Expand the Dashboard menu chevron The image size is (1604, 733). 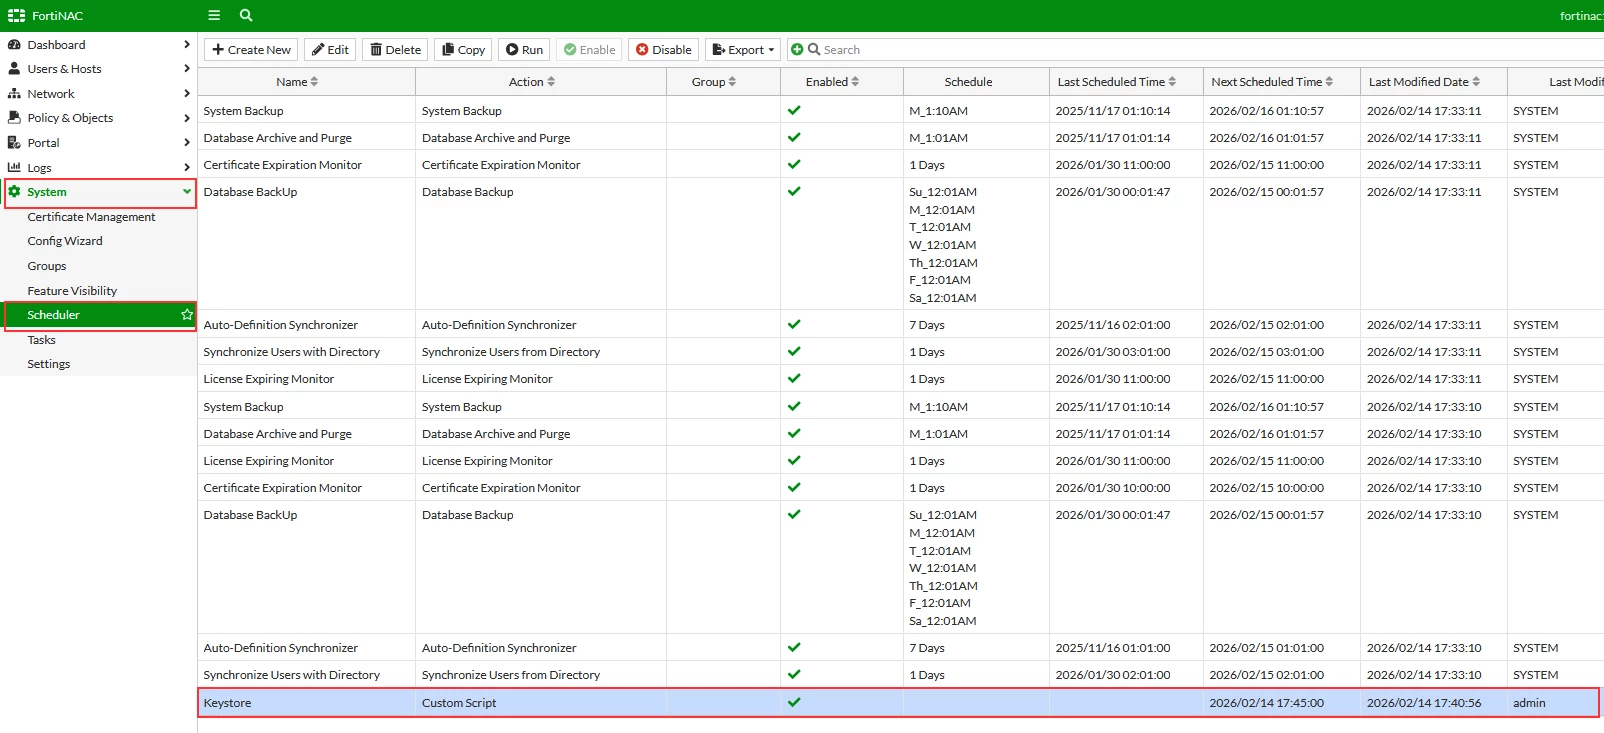[x=187, y=45]
